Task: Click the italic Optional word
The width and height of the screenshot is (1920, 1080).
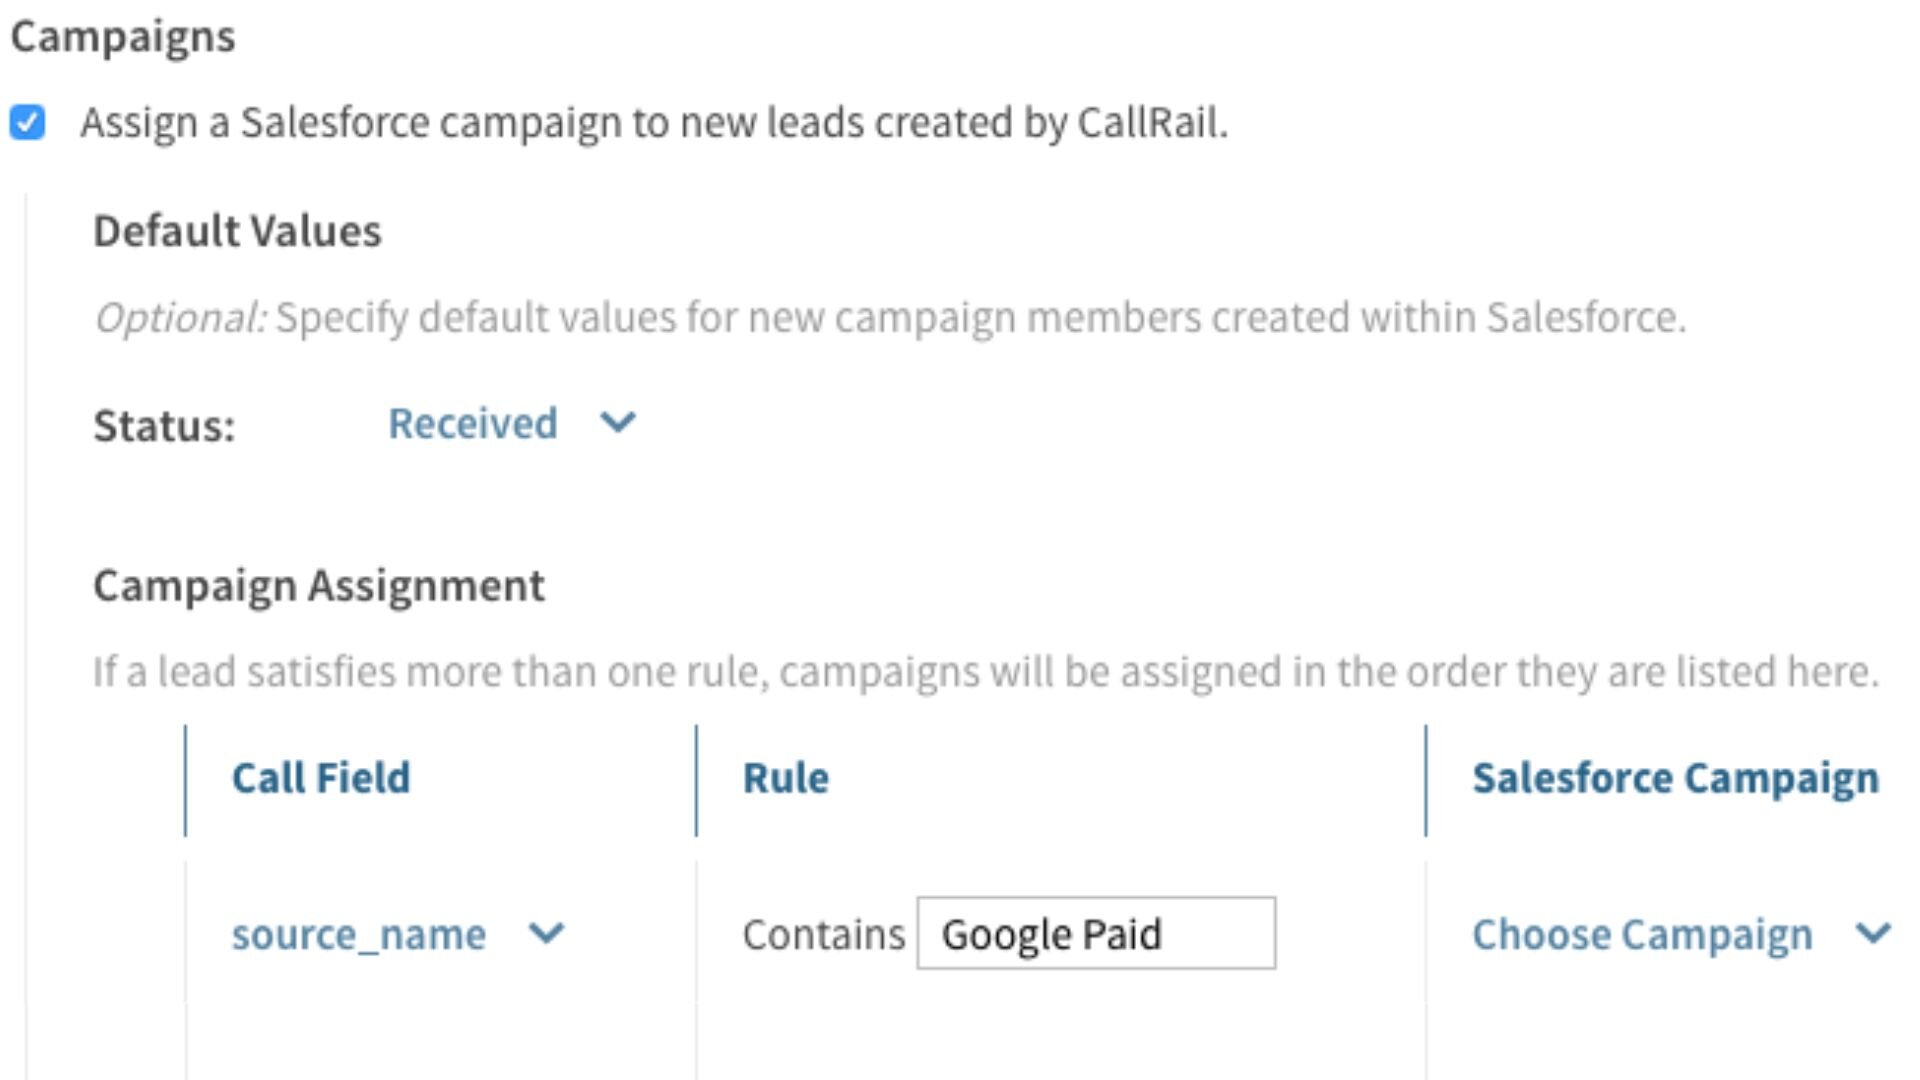Action: click(x=180, y=318)
